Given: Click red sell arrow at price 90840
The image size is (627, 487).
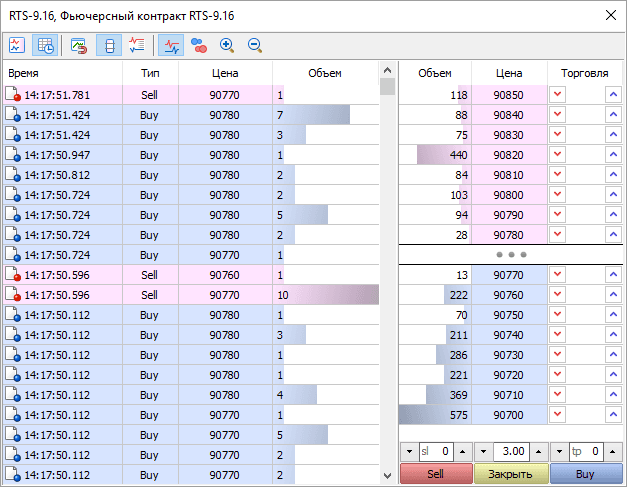Looking at the screenshot, I should point(557,115).
